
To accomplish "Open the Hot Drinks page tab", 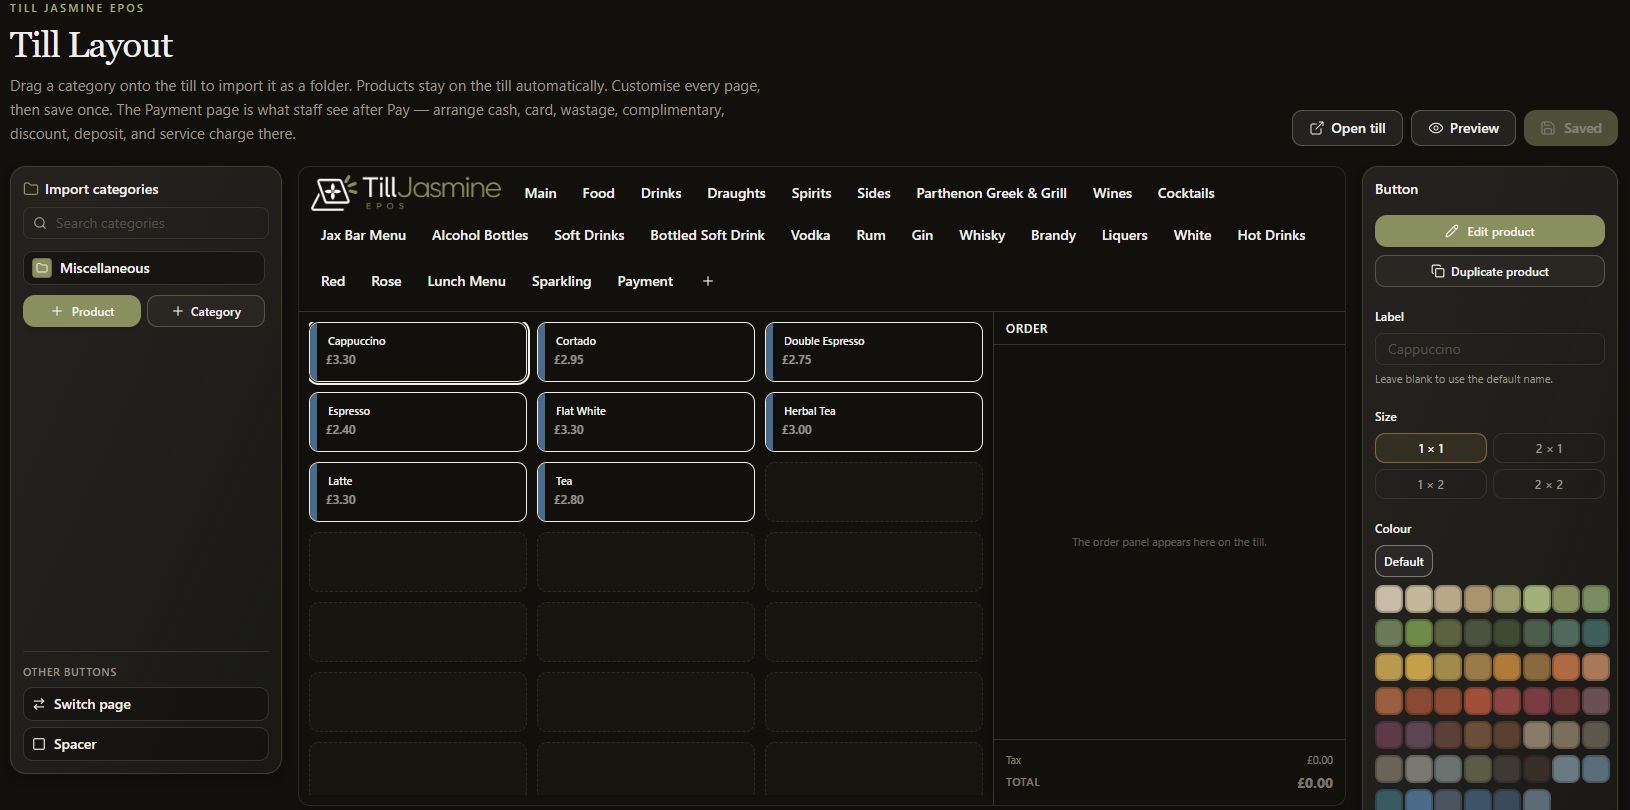I will (1271, 235).
